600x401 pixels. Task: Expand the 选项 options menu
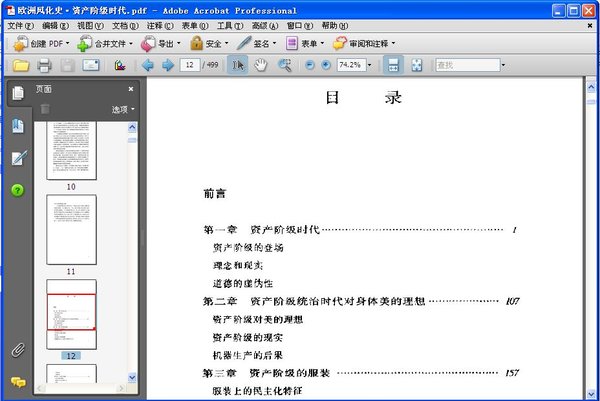click(123, 108)
